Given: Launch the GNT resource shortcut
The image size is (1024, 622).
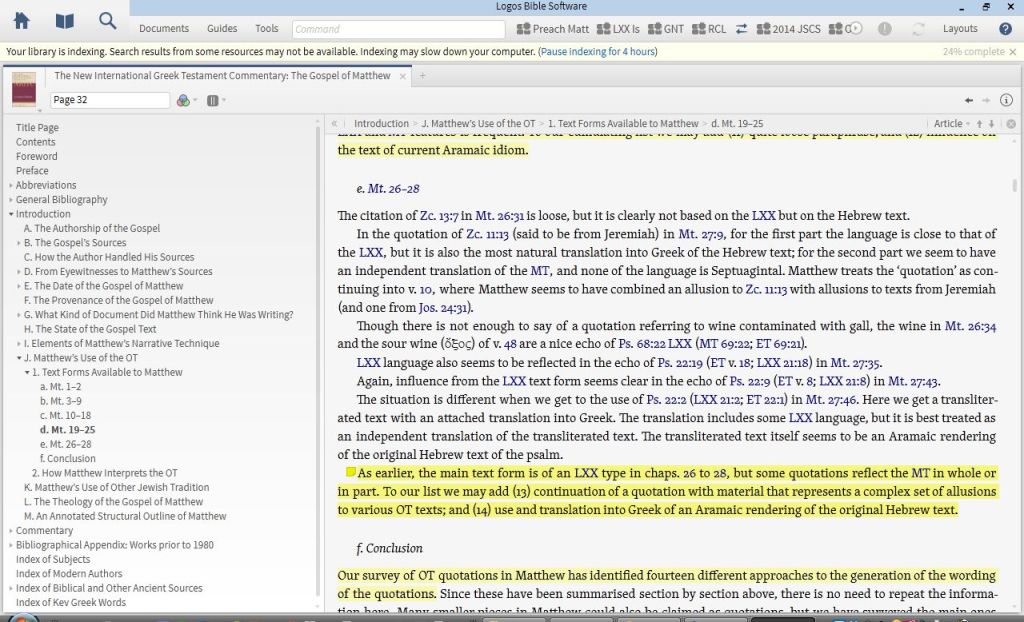Looking at the screenshot, I should (x=666, y=29).
